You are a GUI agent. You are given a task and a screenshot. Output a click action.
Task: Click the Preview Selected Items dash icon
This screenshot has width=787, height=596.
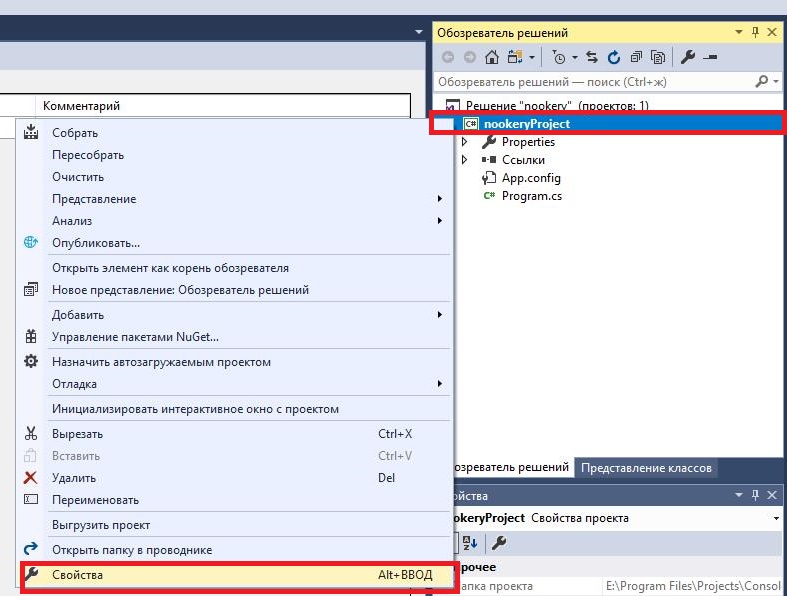click(710, 57)
